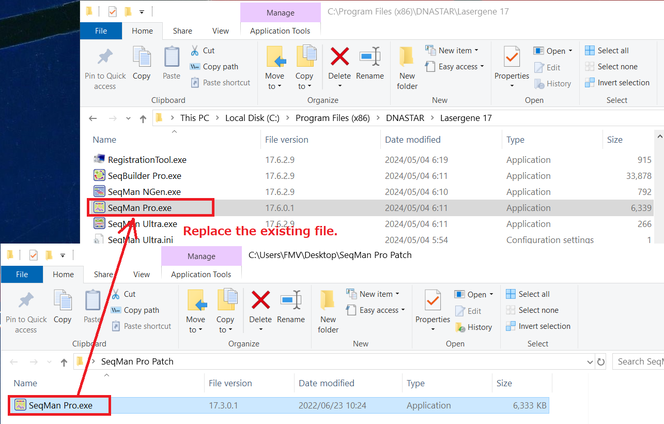
Task: Open Copy to in Lasergene 17 window
Action: (x=304, y=68)
